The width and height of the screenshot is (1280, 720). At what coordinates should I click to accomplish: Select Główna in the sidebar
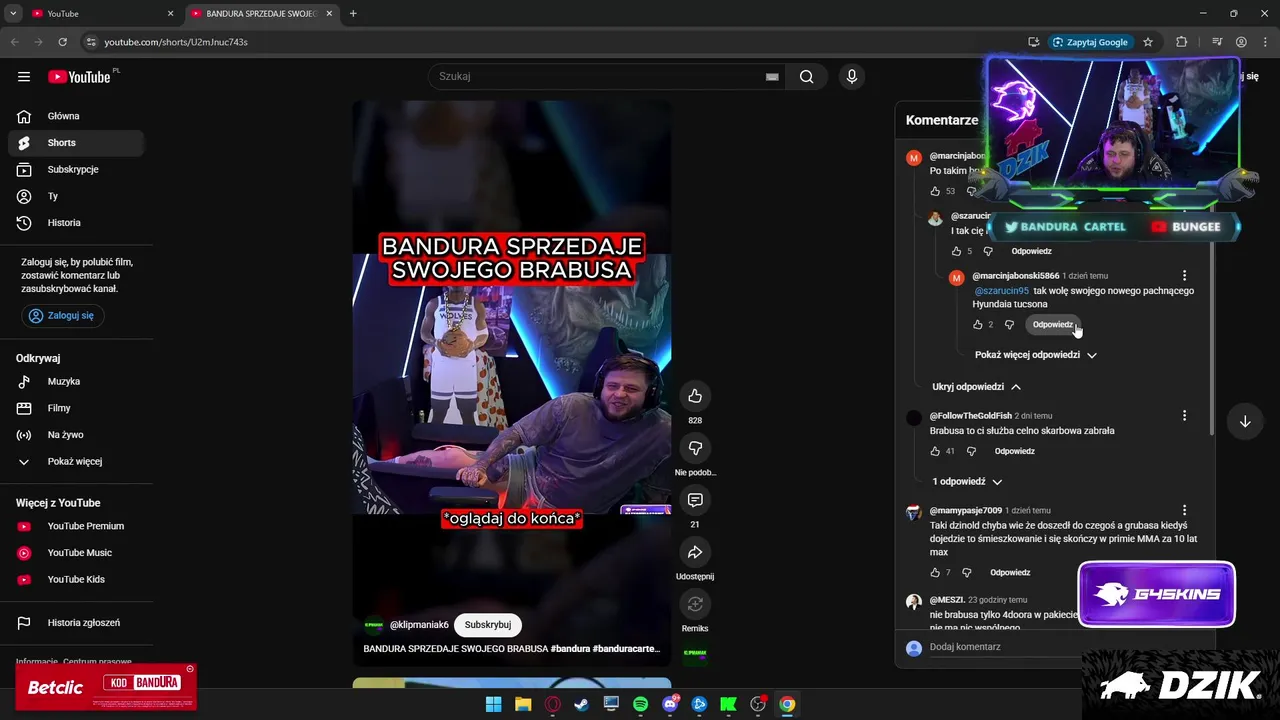point(75,116)
